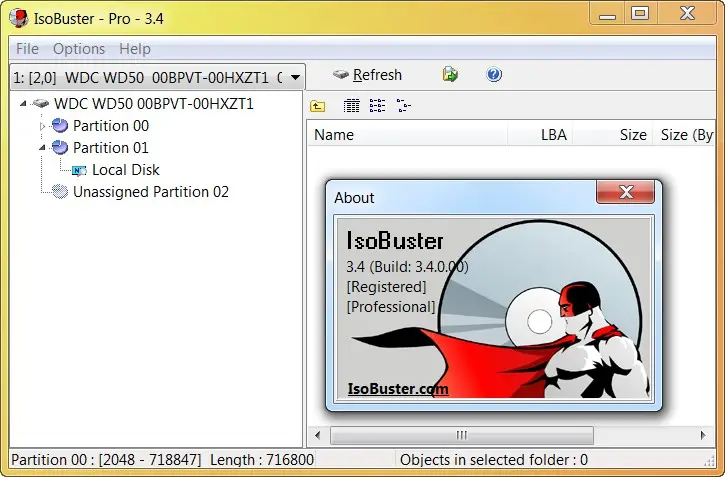Screen dimensions: 725x477
Task: Click the window resize grip corner
Action: pyautogui.click(x=710, y=460)
